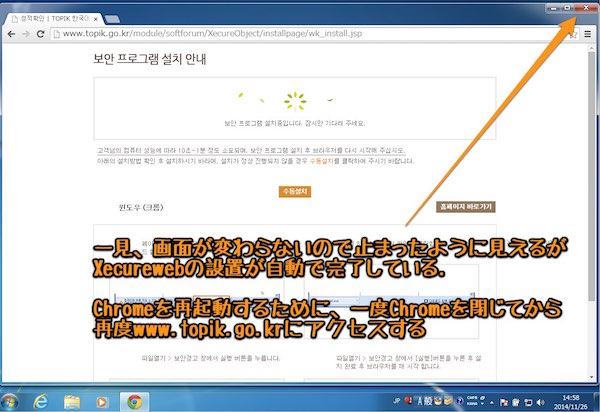Viewport: 600px width, 412px height.
Task: Click the IME toolbox icon in language bar
Action: point(448,401)
